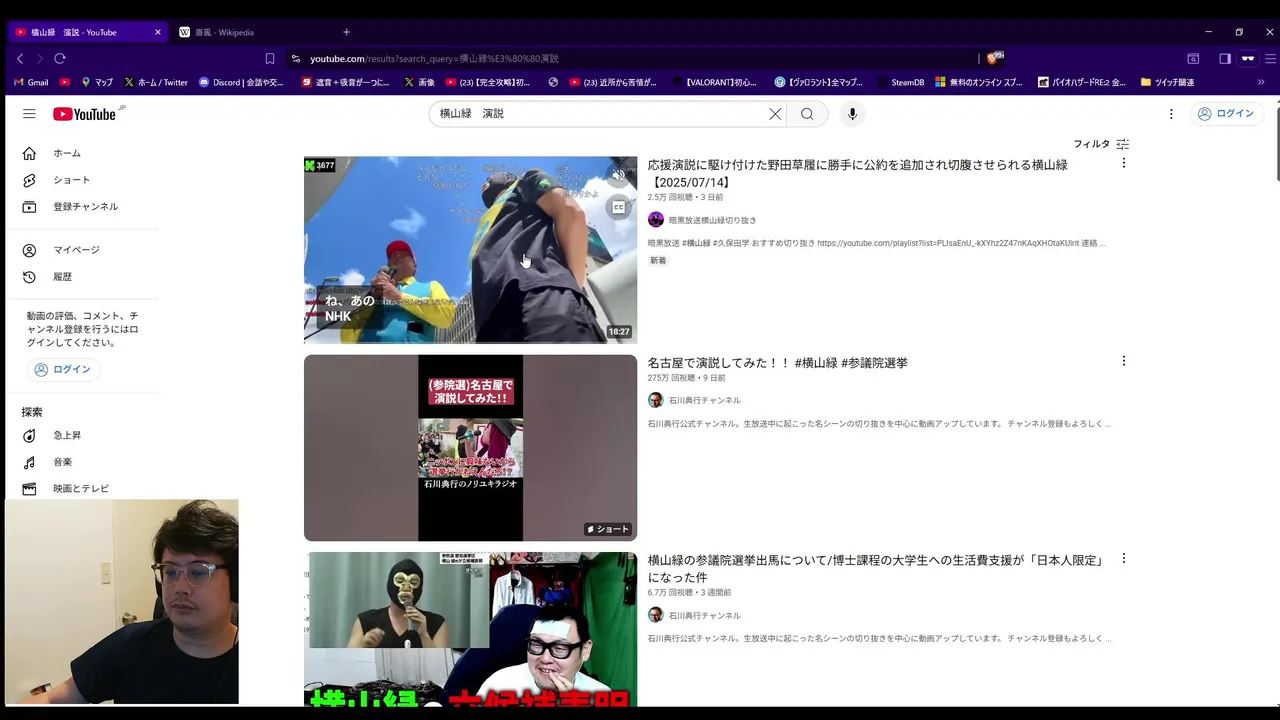Open a new browser tab

click(346, 32)
